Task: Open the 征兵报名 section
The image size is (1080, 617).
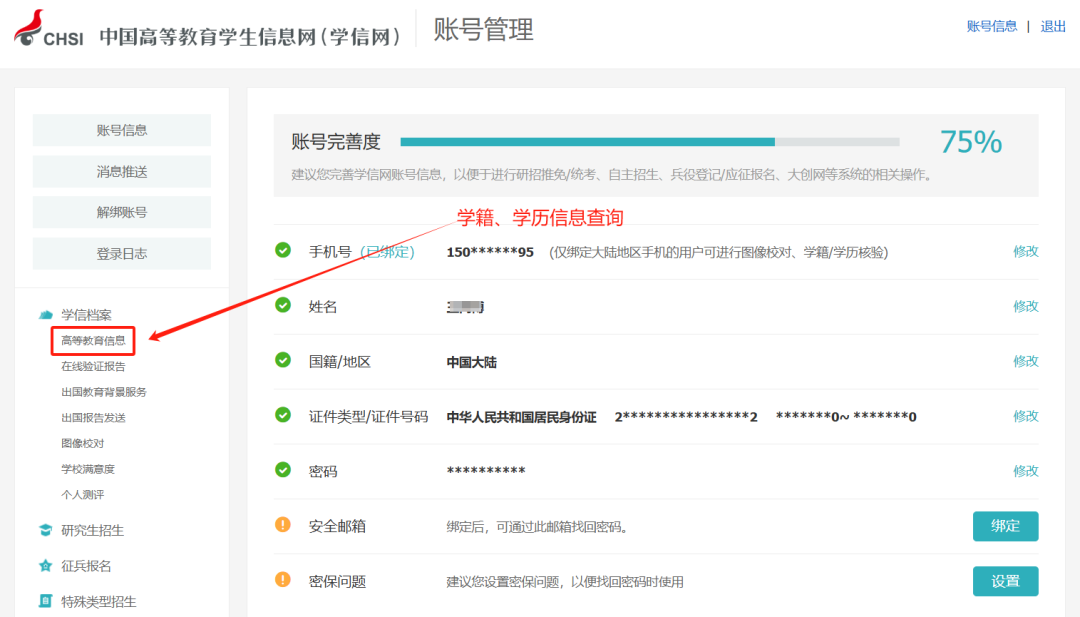Action: point(86,566)
